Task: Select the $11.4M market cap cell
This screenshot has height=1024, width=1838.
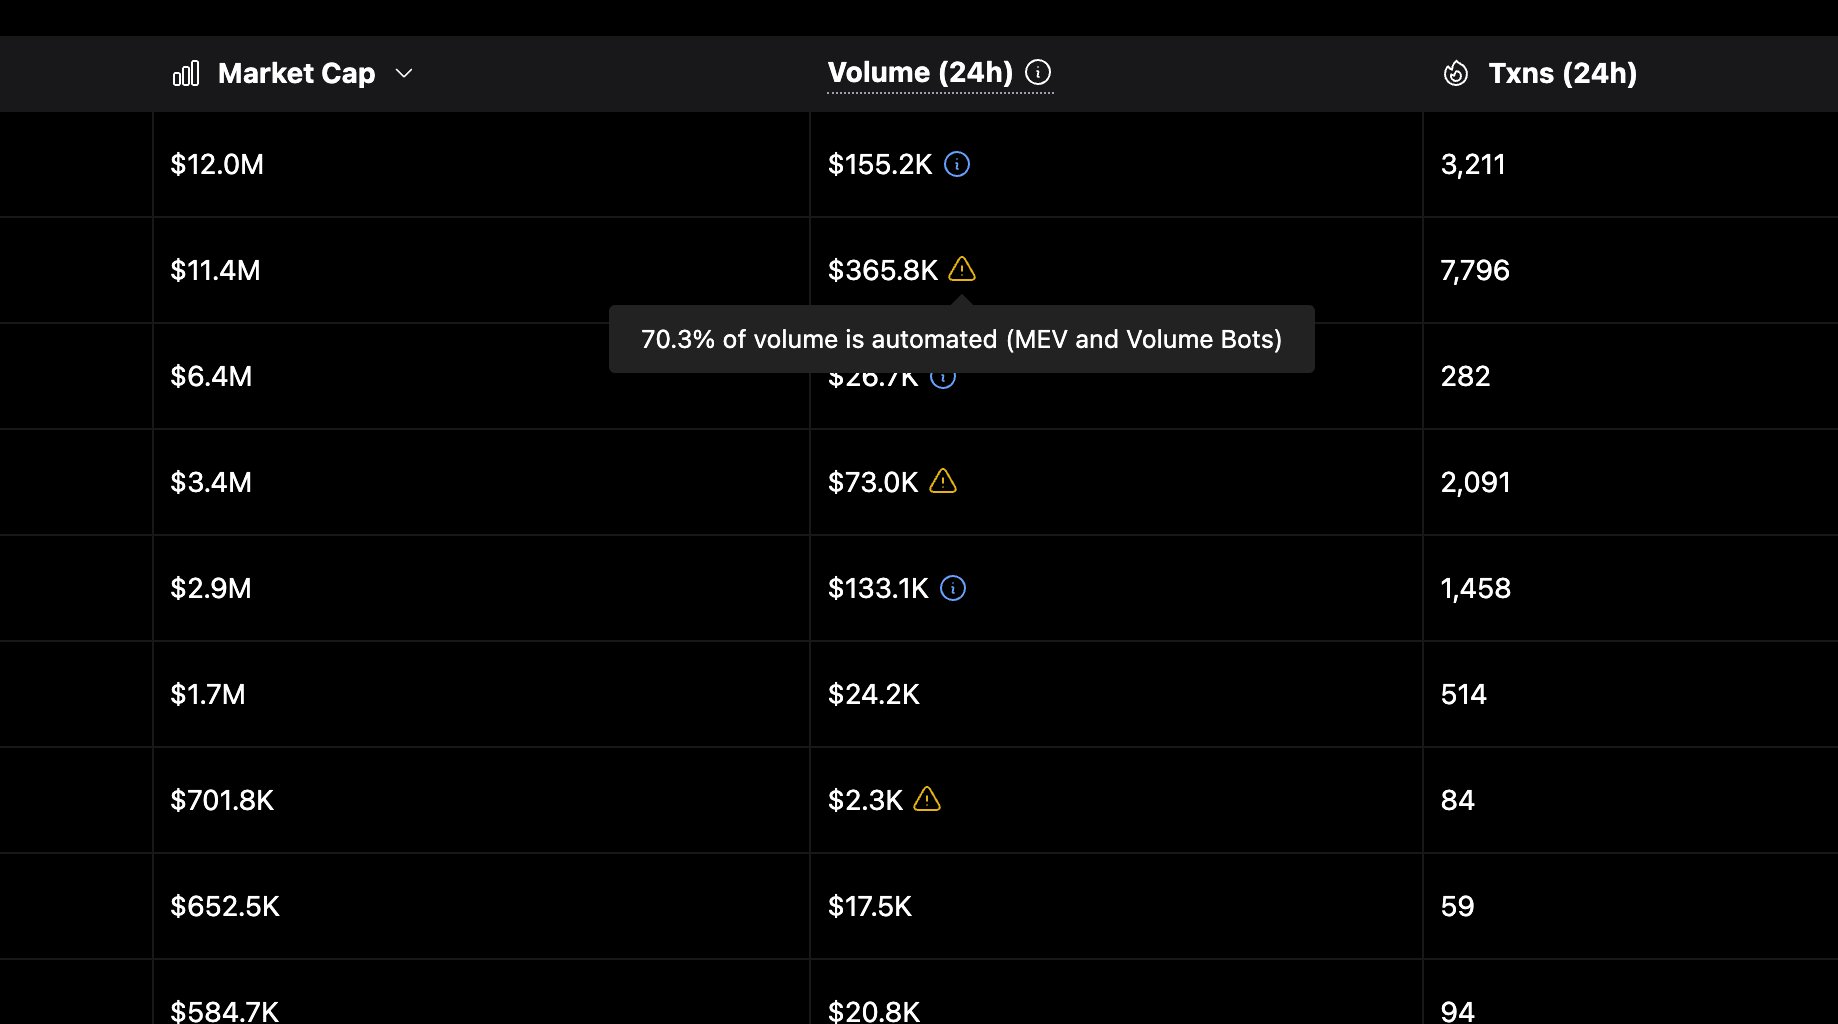Action: click(215, 270)
